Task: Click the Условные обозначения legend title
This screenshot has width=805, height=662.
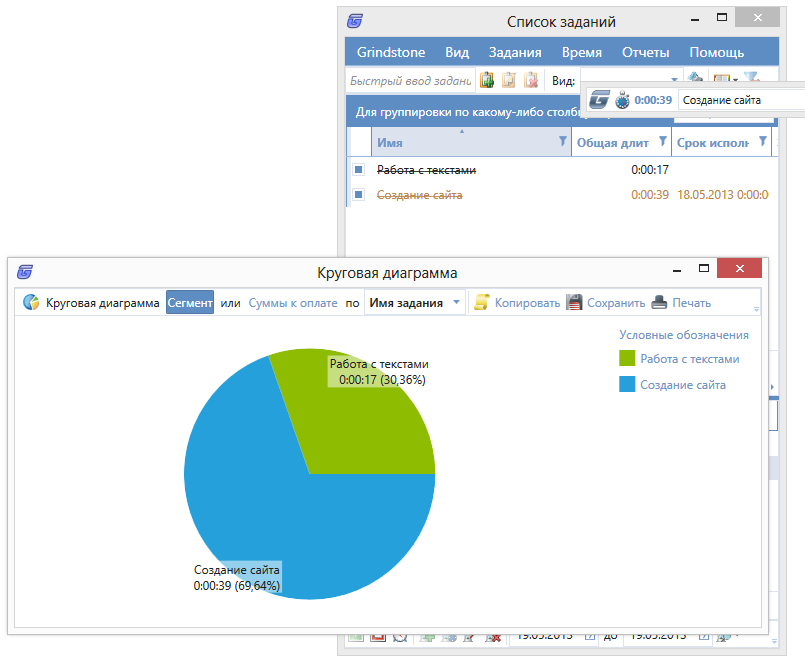Action: tap(683, 335)
